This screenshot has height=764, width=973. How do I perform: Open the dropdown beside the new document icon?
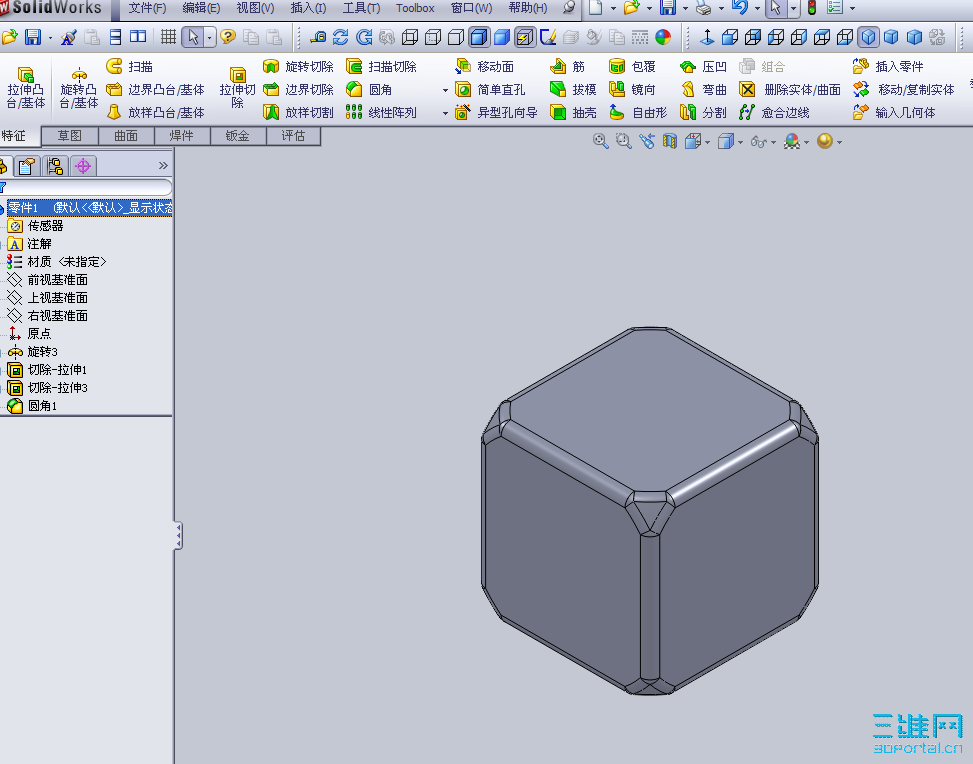pos(613,9)
